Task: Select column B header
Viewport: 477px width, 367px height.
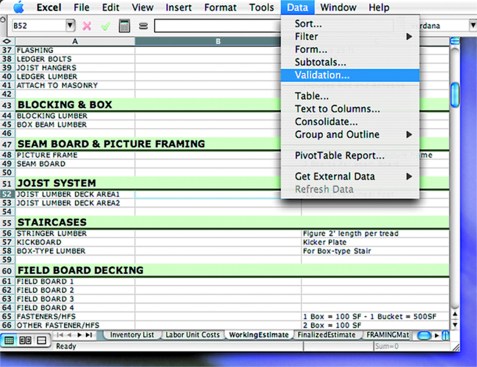Action: click(218, 41)
